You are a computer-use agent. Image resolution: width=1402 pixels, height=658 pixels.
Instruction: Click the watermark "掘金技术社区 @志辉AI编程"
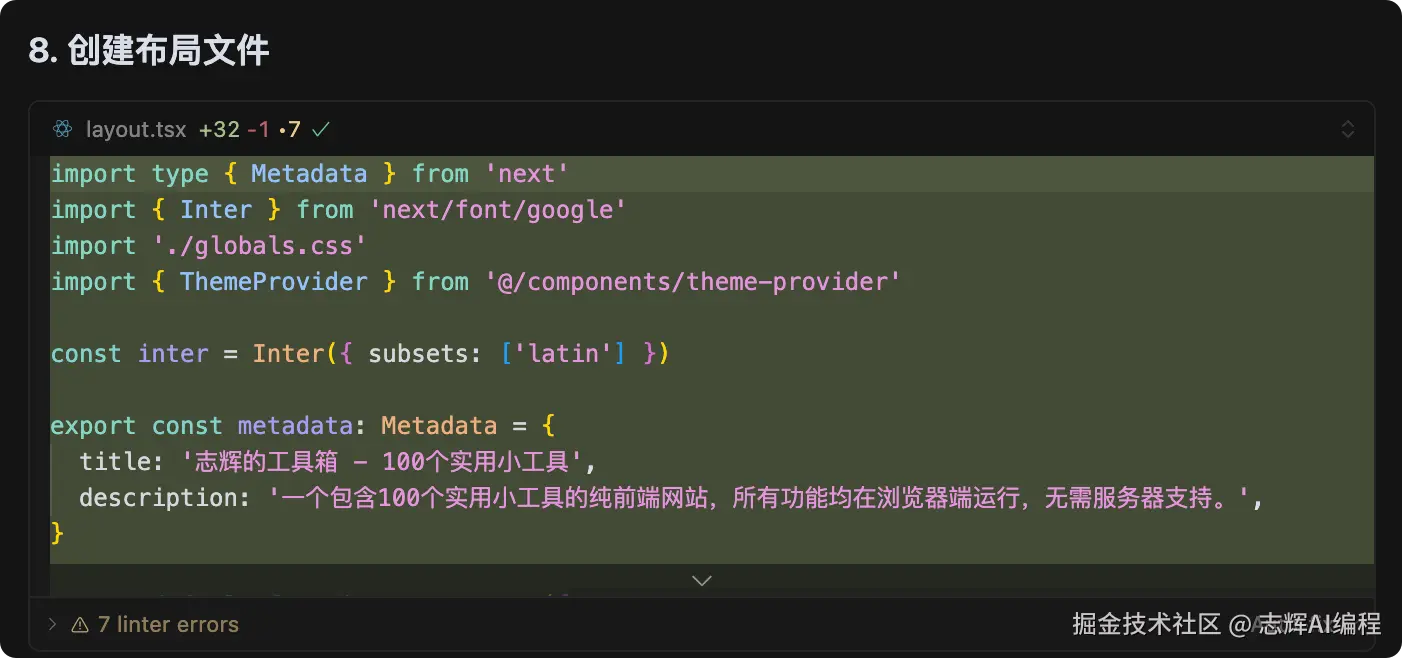point(1226,625)
